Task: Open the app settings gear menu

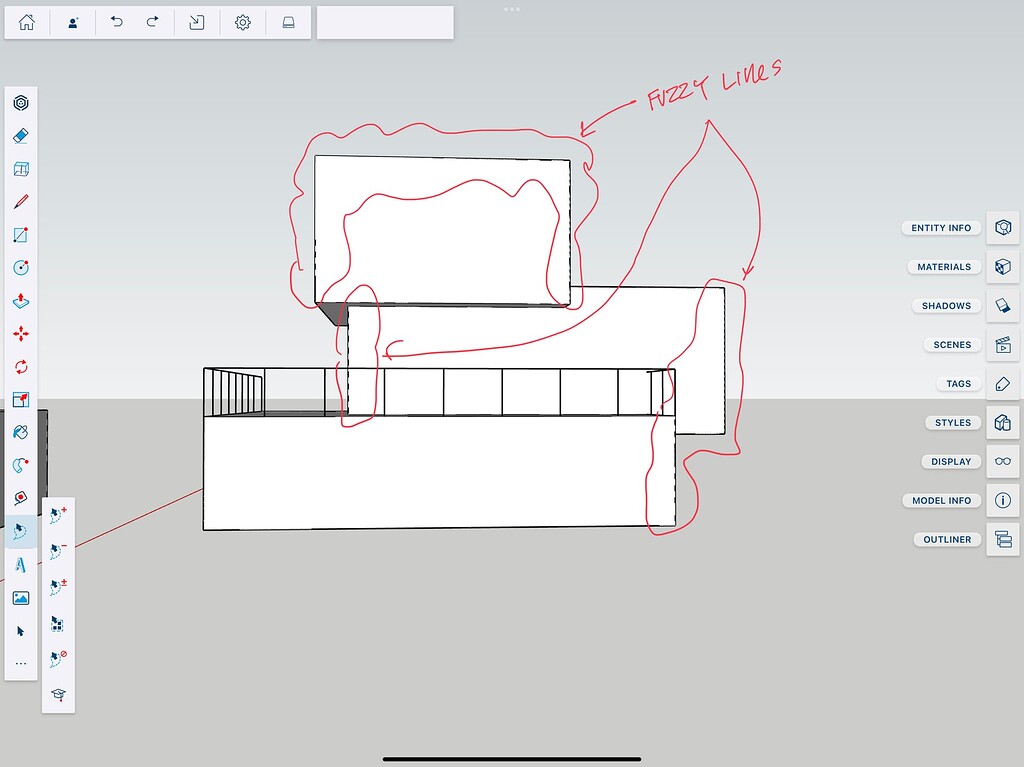Action: pyautogui.click(x=242, y=21)
